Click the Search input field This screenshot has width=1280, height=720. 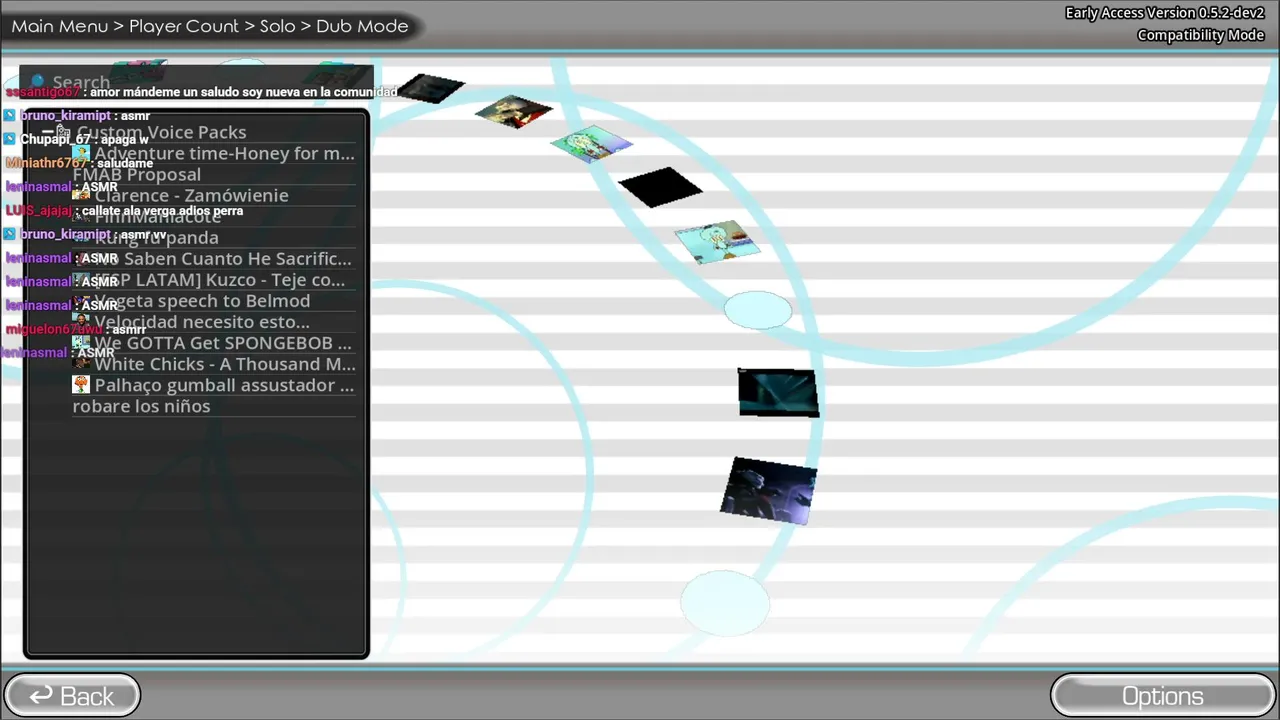click(197, 82)
